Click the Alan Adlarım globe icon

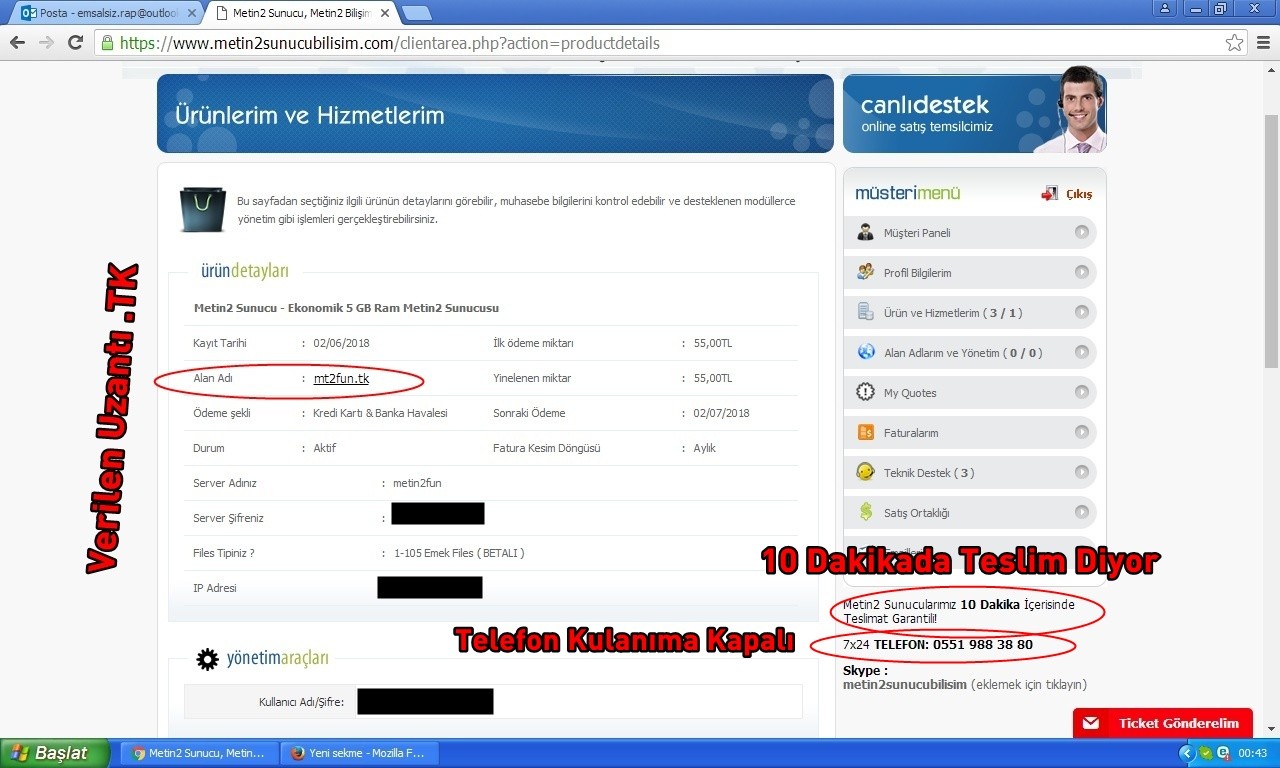coord(866,353)
